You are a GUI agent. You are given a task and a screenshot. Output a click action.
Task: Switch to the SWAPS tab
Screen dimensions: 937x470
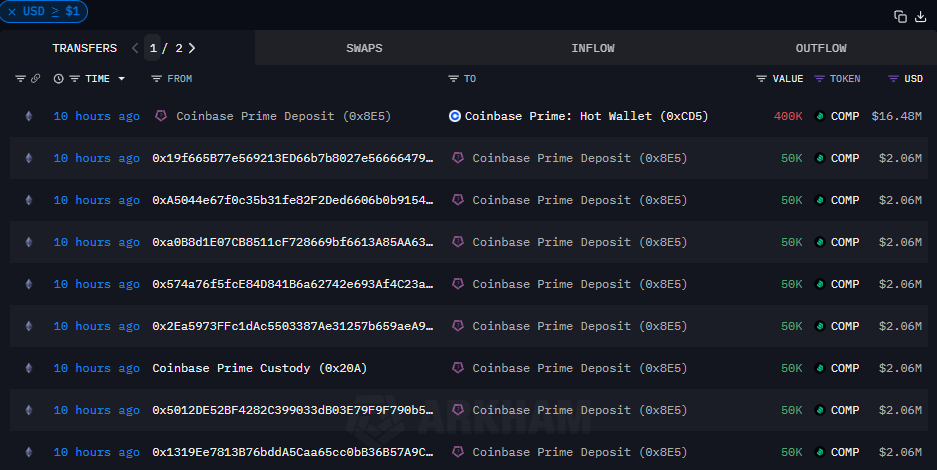pos(364,48)
